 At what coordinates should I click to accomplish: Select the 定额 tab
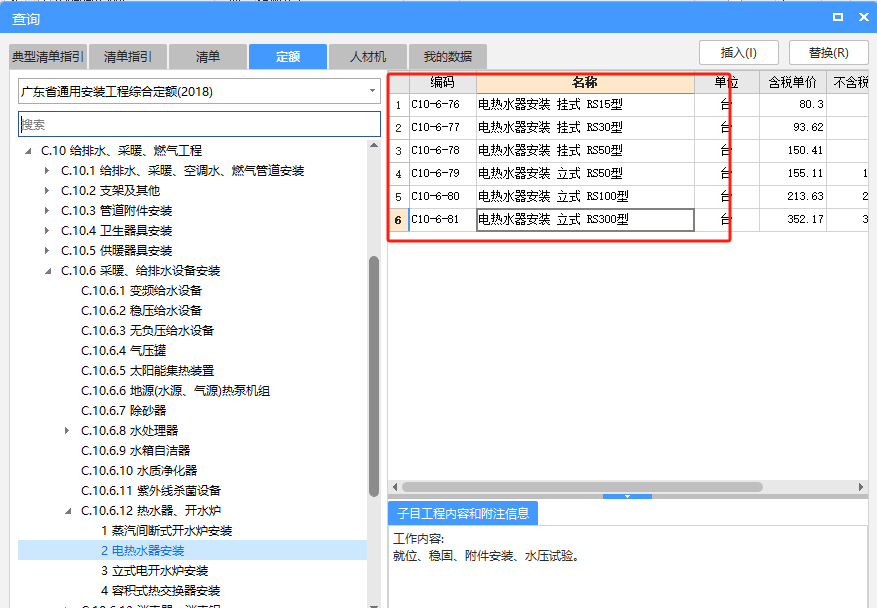(x=287, y=56)
